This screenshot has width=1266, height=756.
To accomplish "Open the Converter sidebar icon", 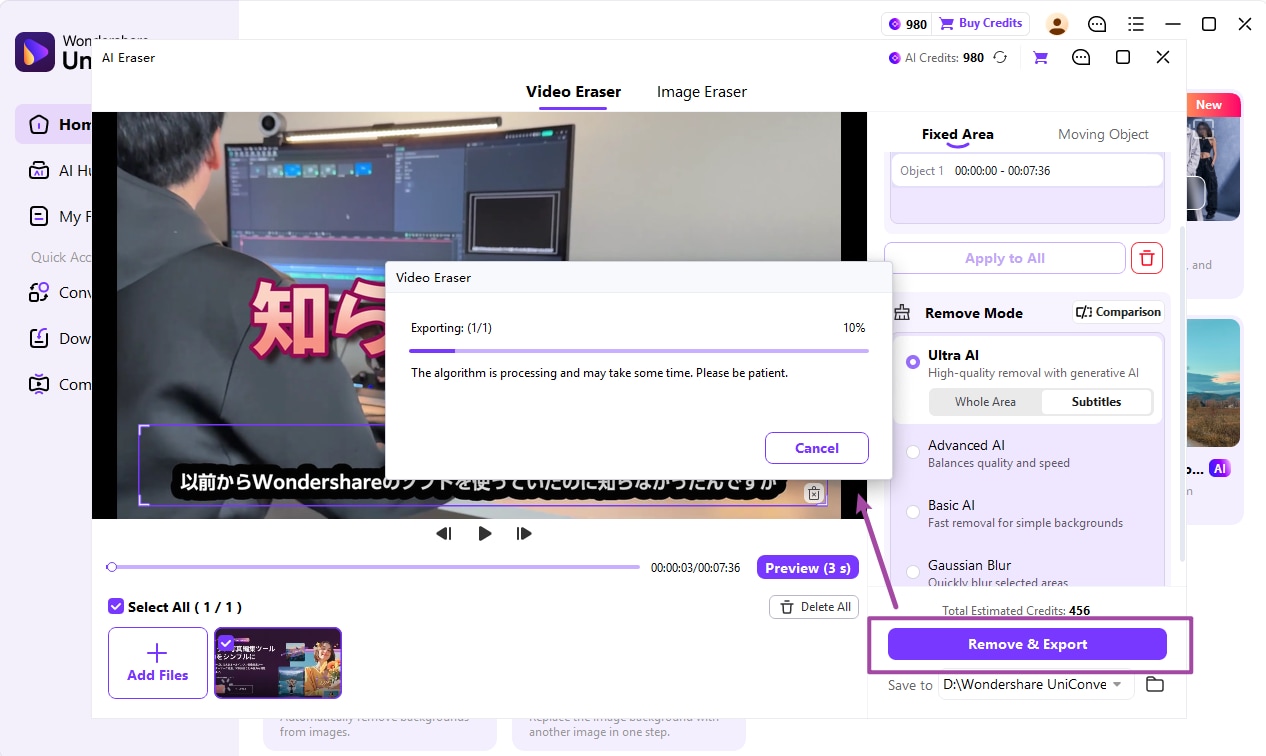I will pos(39,293).
